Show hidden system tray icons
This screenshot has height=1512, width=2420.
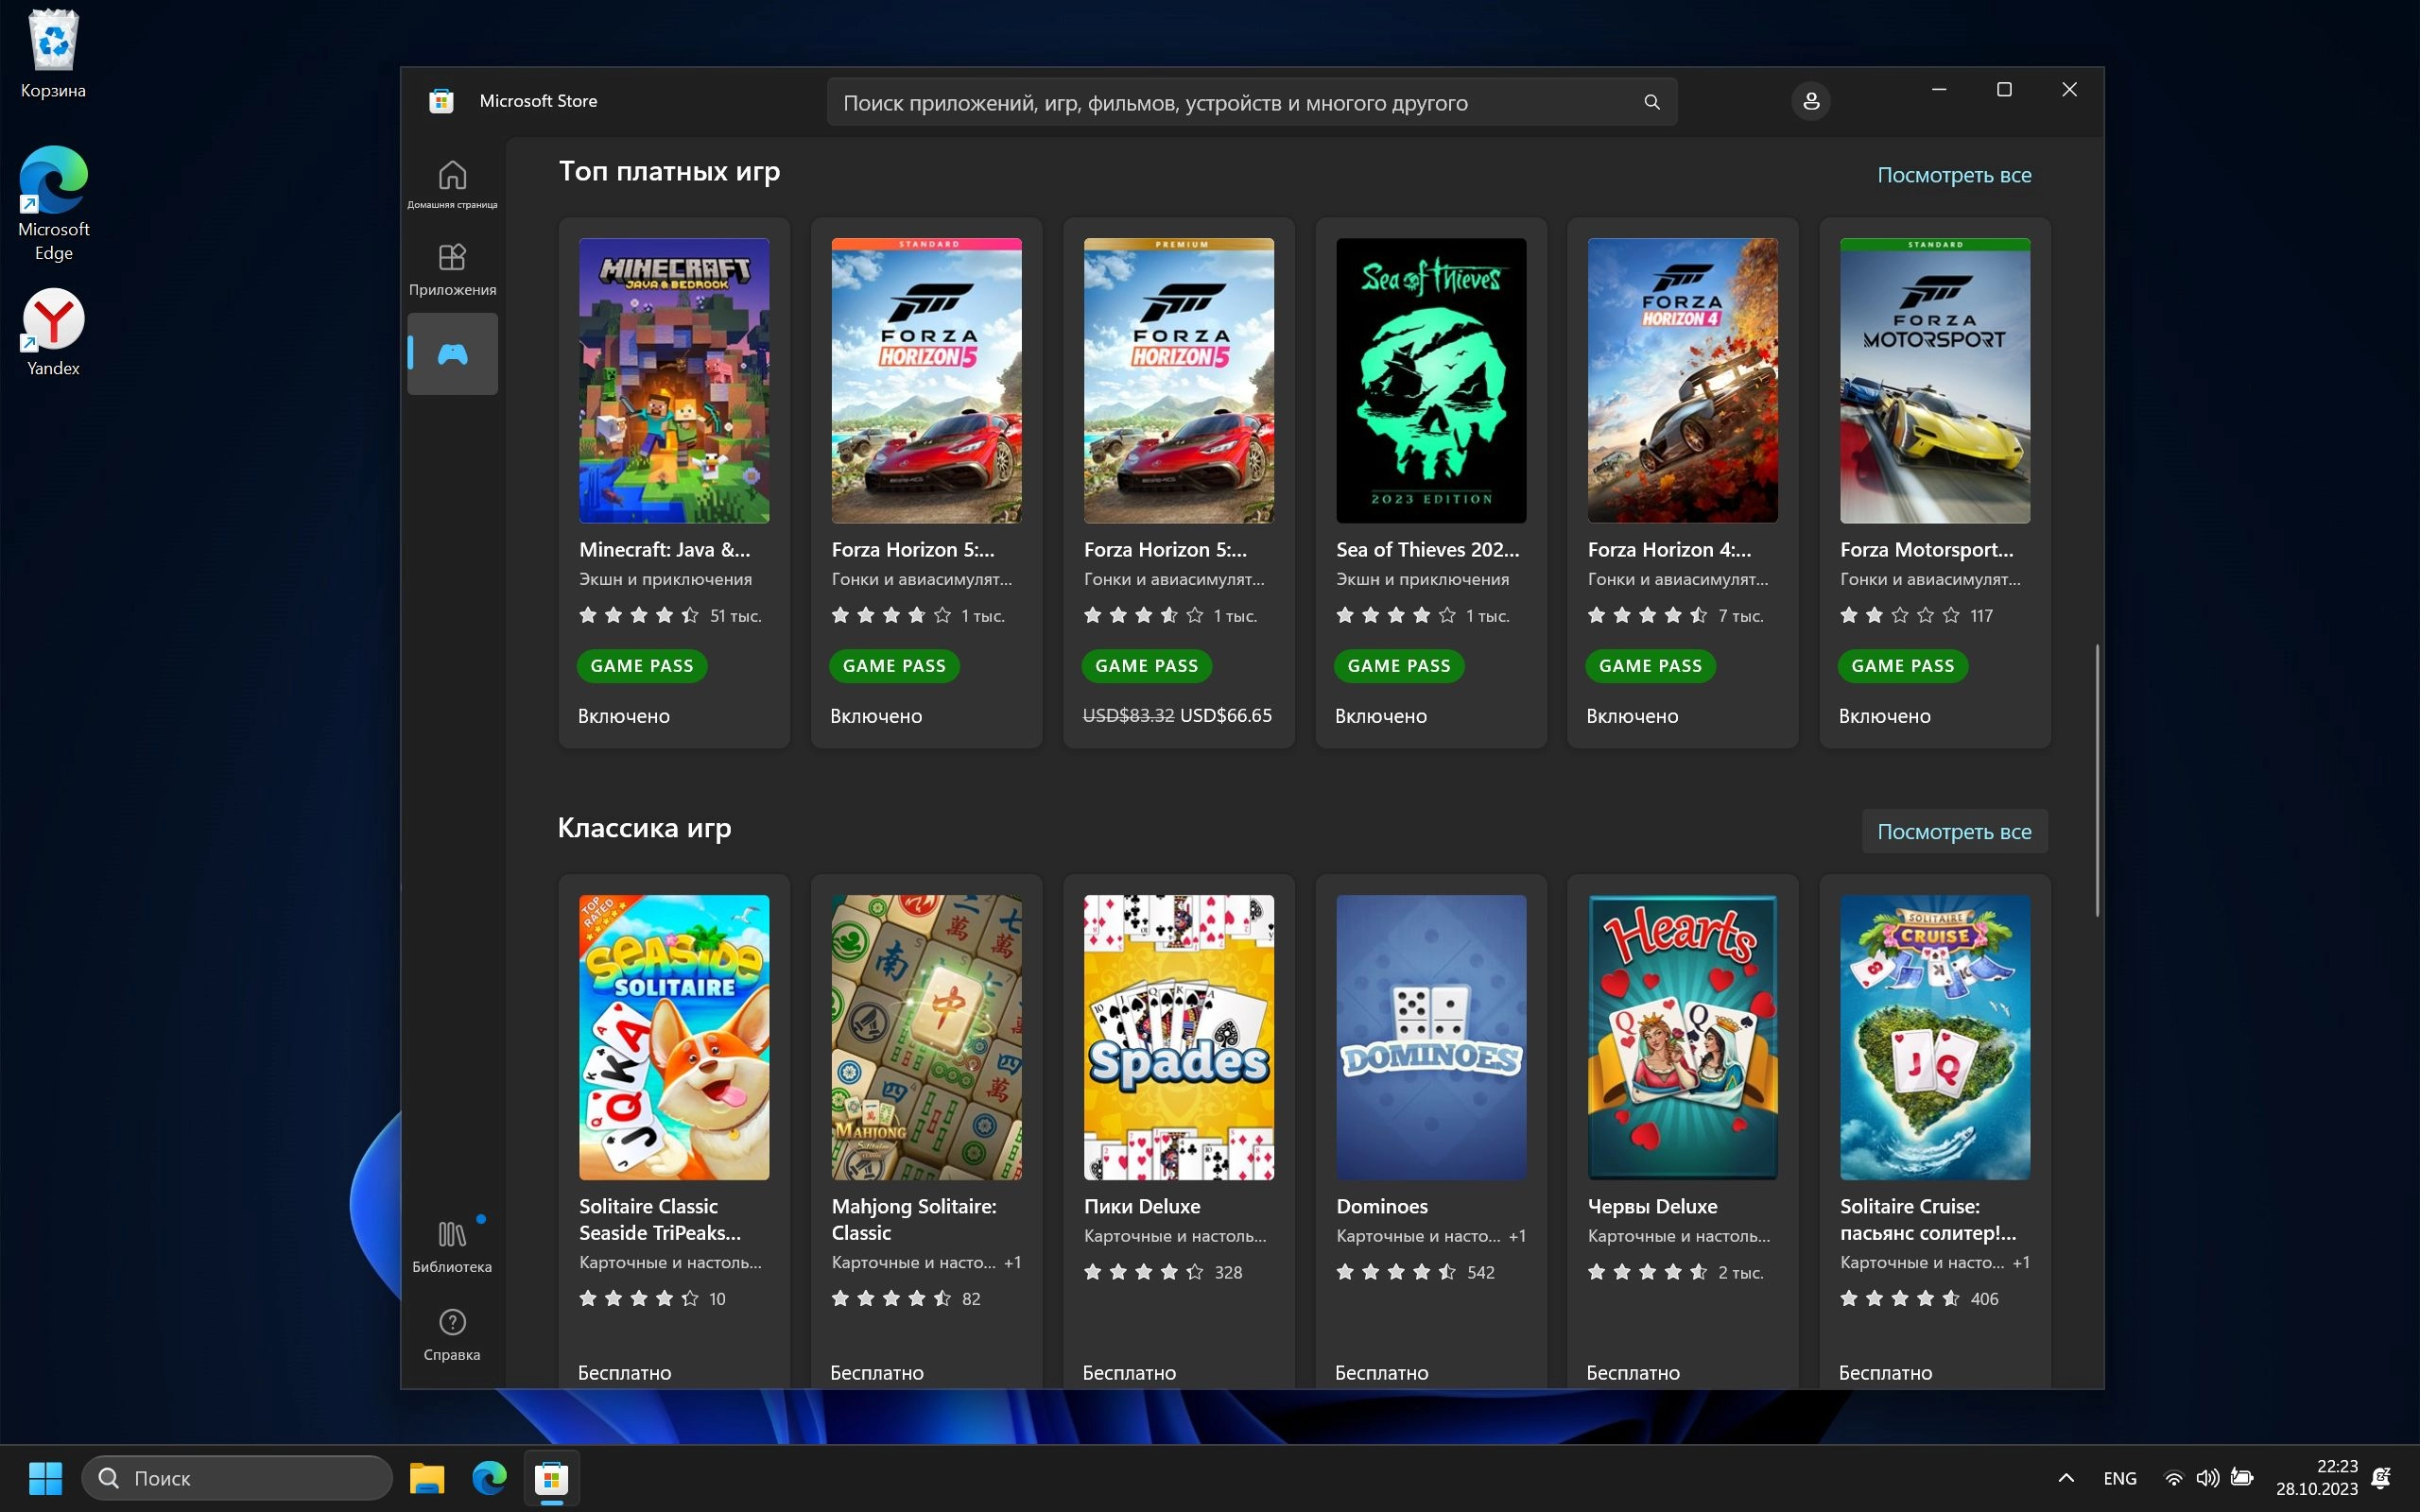2066,1477
